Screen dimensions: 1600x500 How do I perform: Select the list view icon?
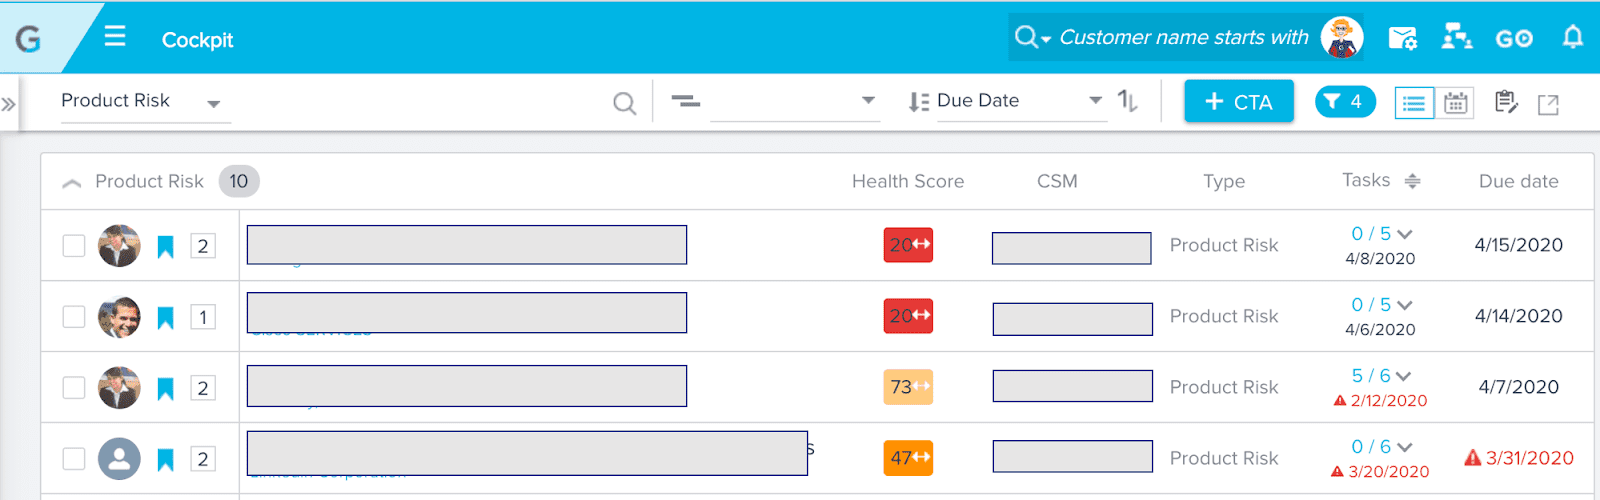tap(1414, 102)
